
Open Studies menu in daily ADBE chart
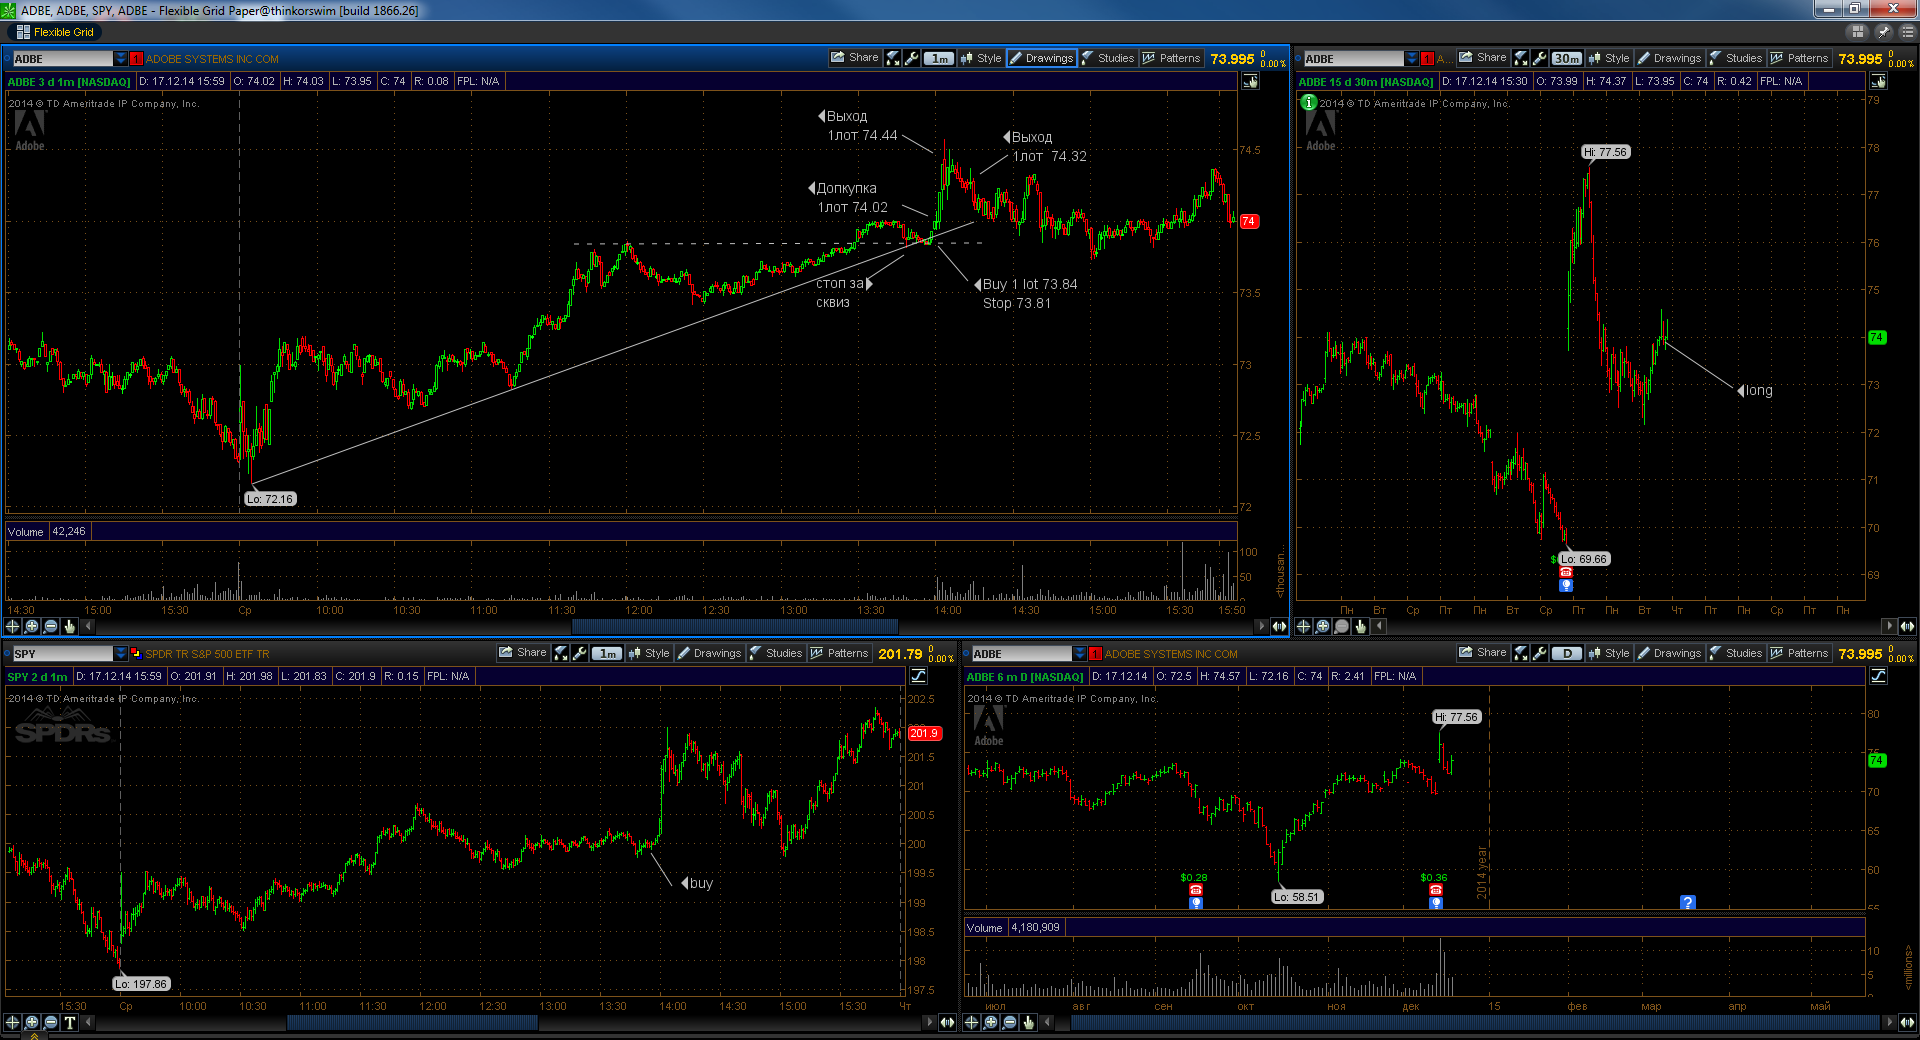pos(1735,653)
